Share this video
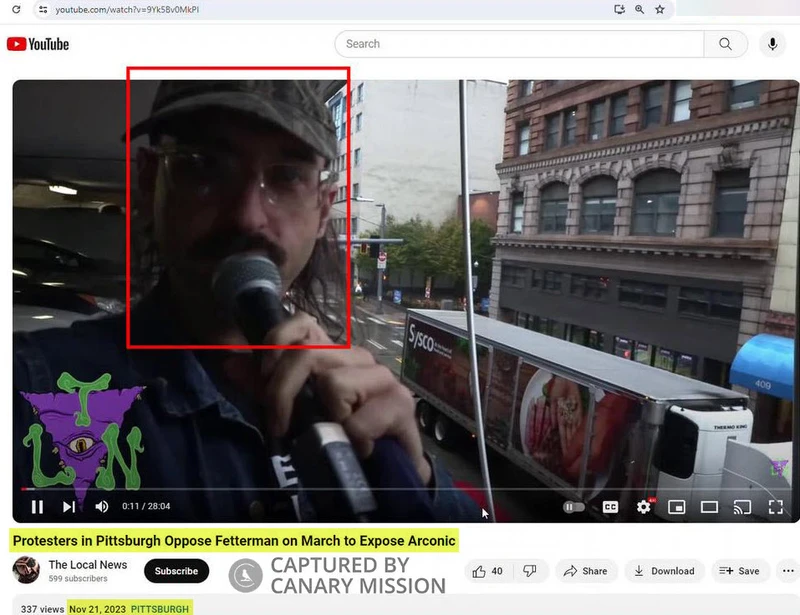 pos(586,571)
